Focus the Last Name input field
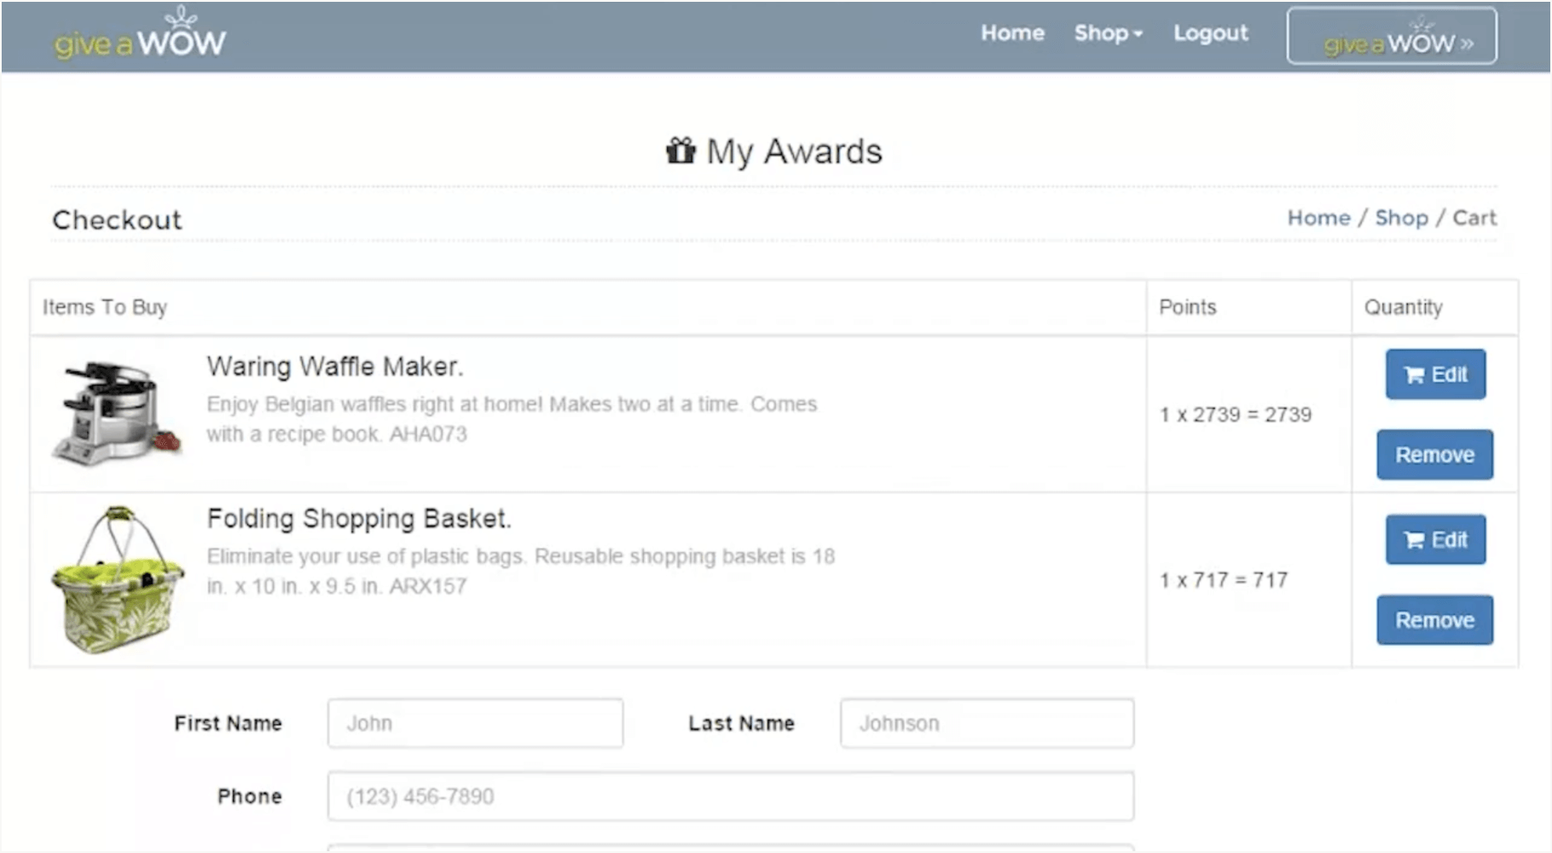The height and width of the screenshot is (853, 1552). pyautogui.click(x=987, y=723)
